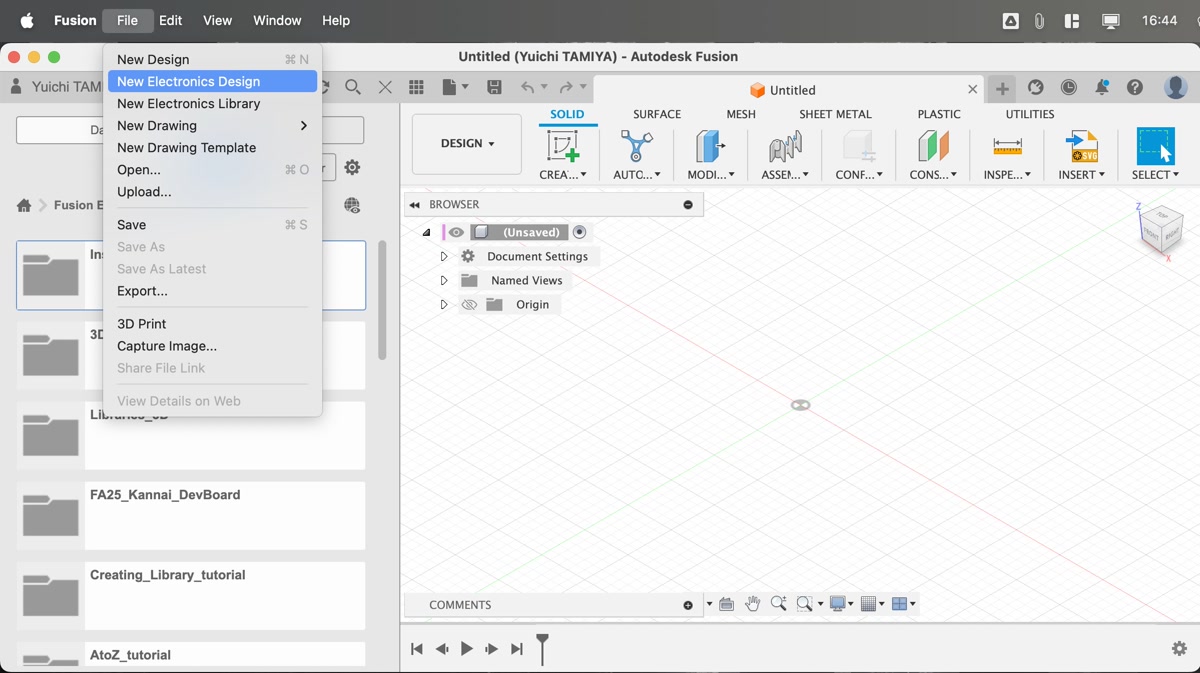Open the Edit menu in menu bar
The width and height of the screenshot is (1200, 673).
(170, 20)
